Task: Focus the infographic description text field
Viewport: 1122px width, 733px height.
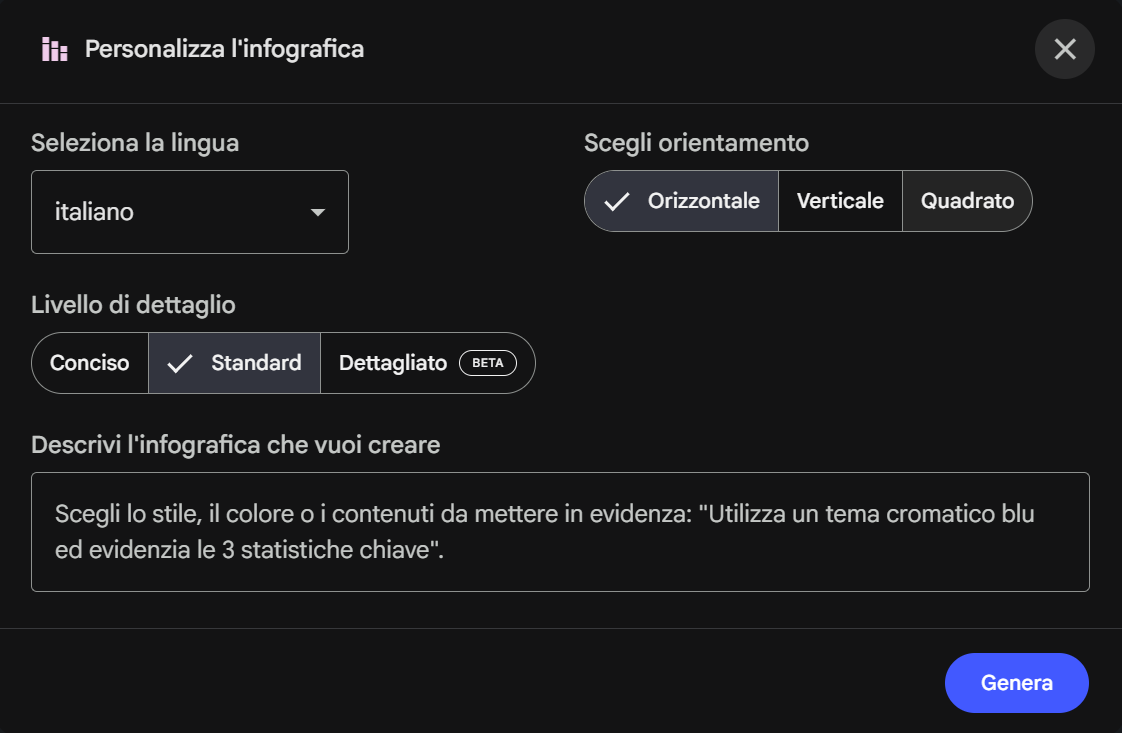Action: pos(560,531)
